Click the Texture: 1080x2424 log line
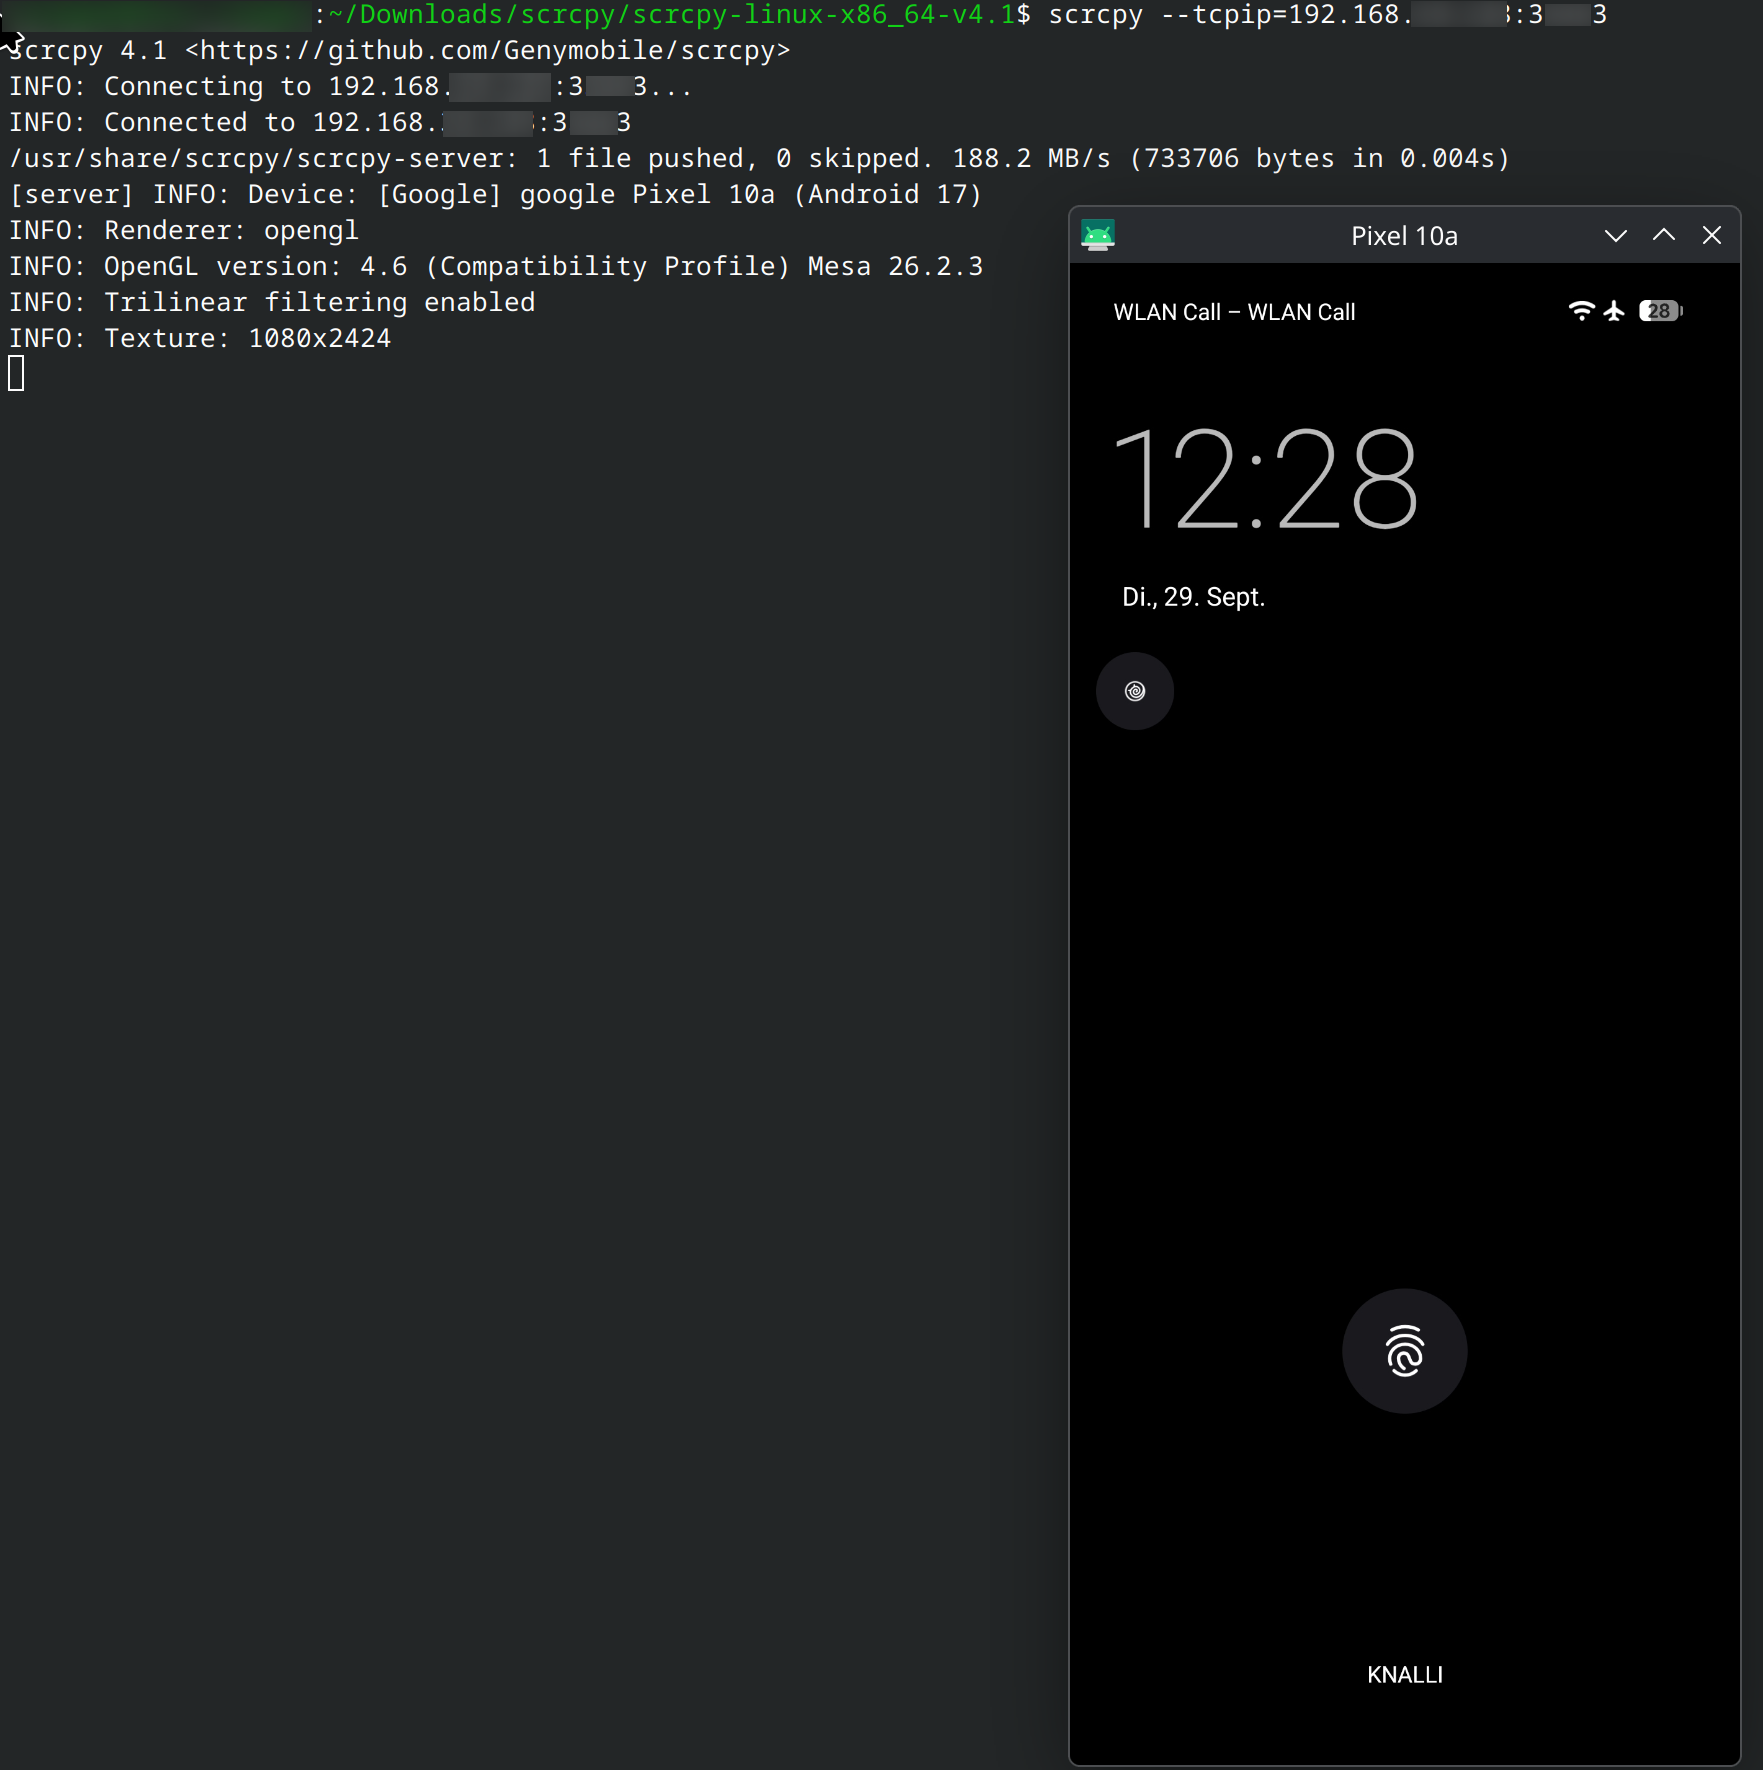Image resolution: width=1763 pixels, height=1770 pixels. tap(200, 338)
